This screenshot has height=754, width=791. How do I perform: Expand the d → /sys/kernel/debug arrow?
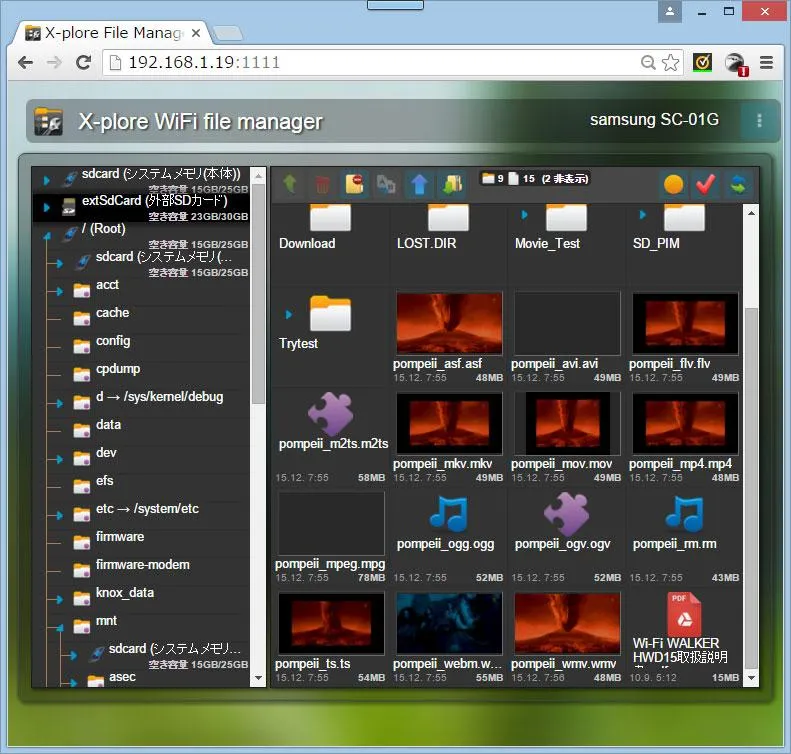click(60, 403)
